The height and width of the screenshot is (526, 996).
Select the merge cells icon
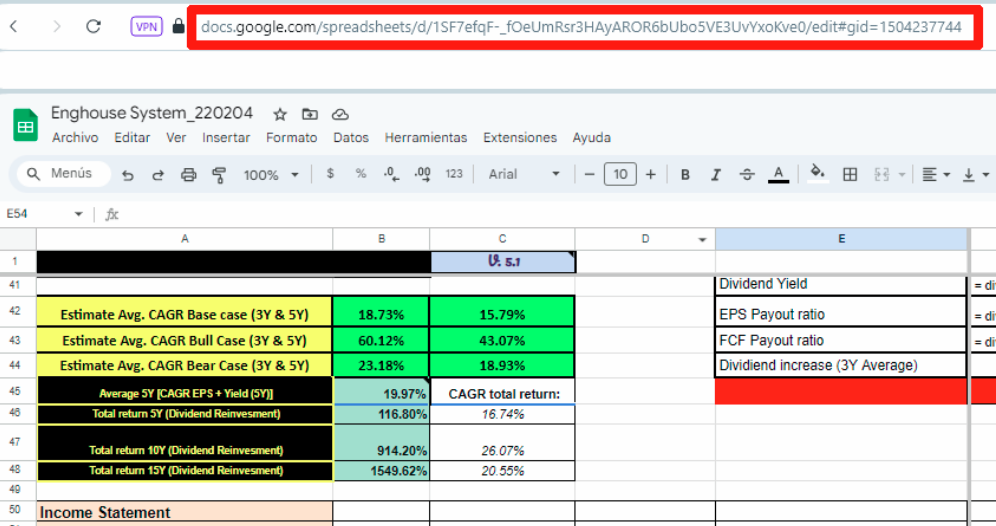tap(882, 175)
